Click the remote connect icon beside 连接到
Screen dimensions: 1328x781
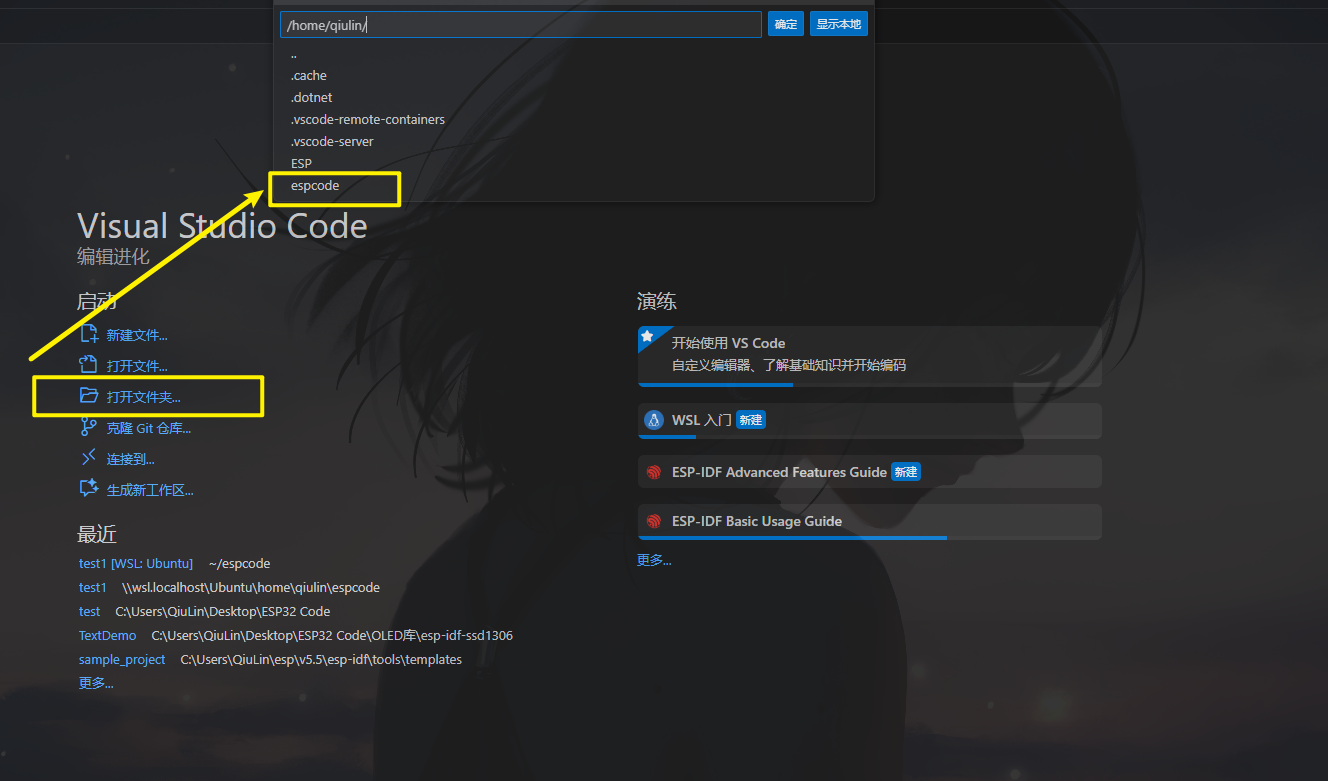[88, 459]
